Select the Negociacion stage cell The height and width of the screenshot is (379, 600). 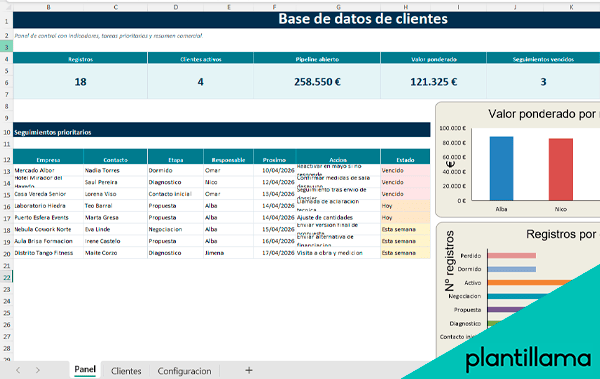176,229
